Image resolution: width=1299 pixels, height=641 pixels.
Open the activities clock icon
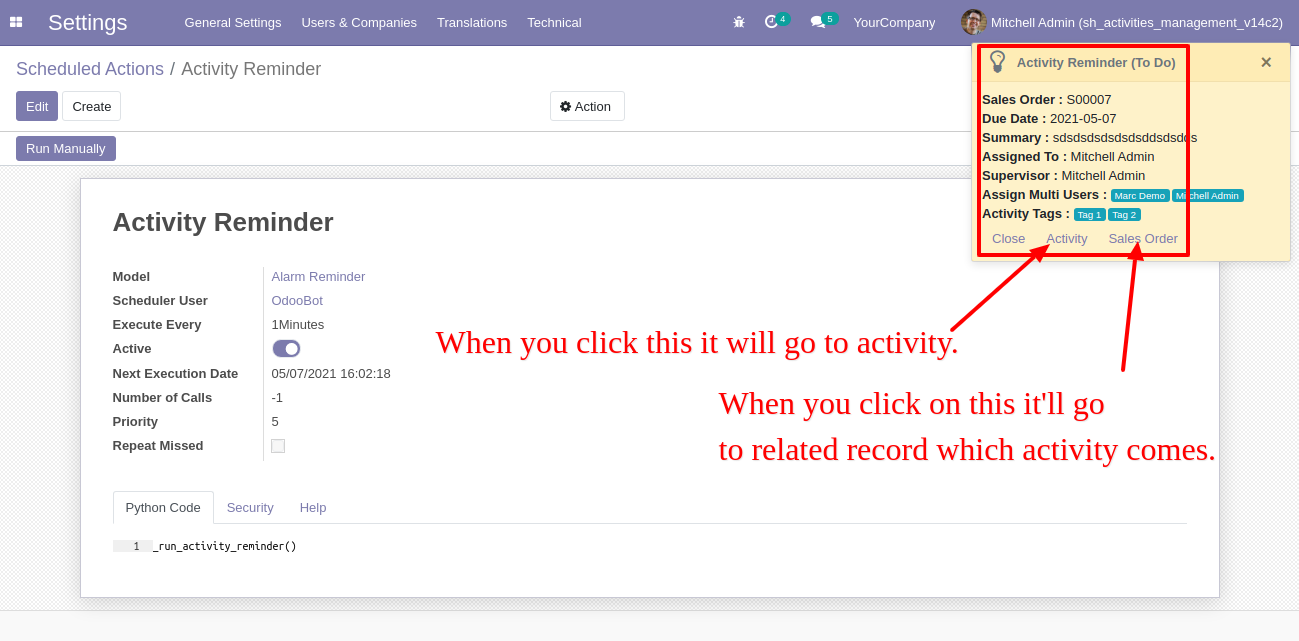pos(771,22)
